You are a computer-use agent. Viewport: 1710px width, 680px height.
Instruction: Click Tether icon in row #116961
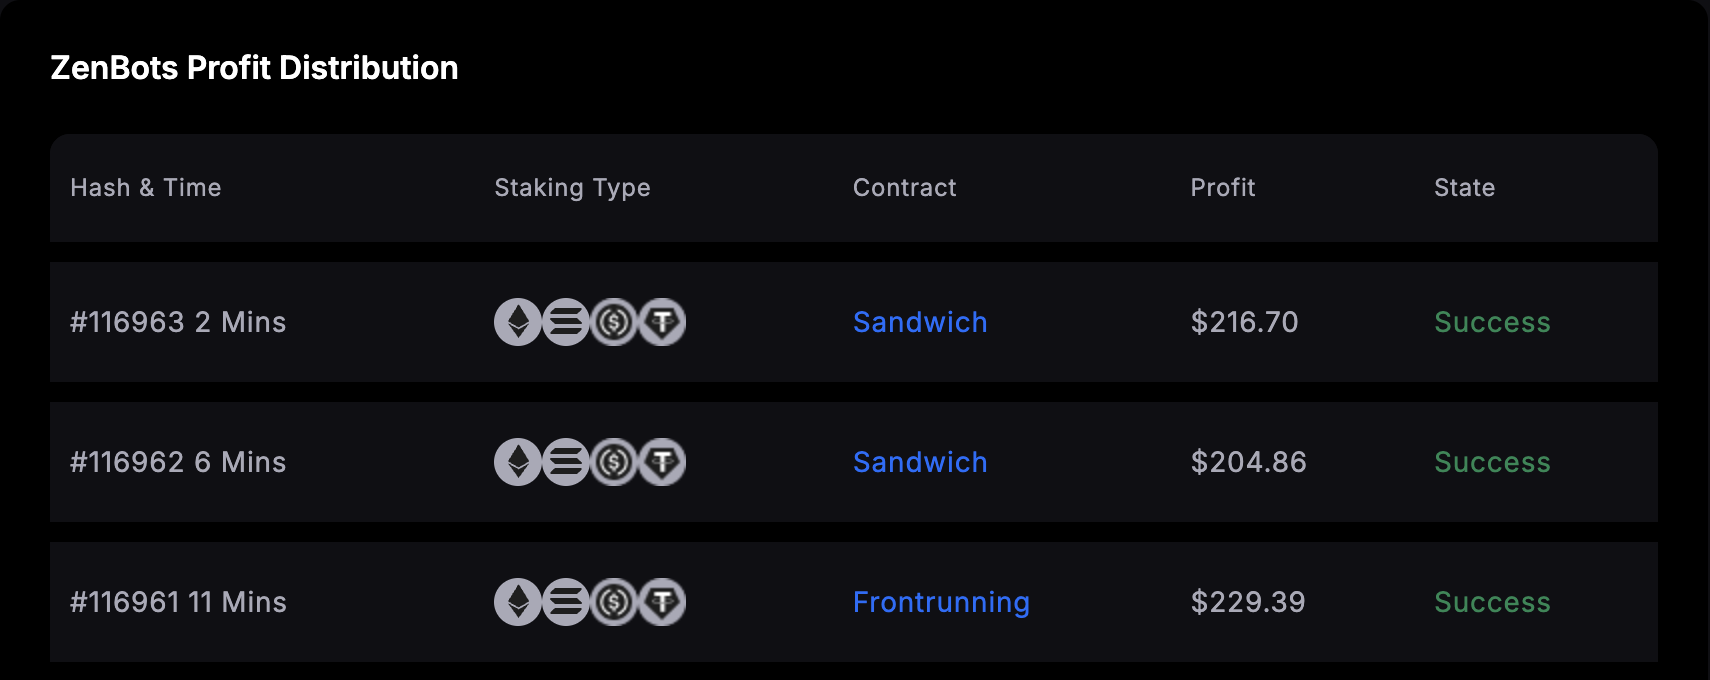click(x=662, y=602)
